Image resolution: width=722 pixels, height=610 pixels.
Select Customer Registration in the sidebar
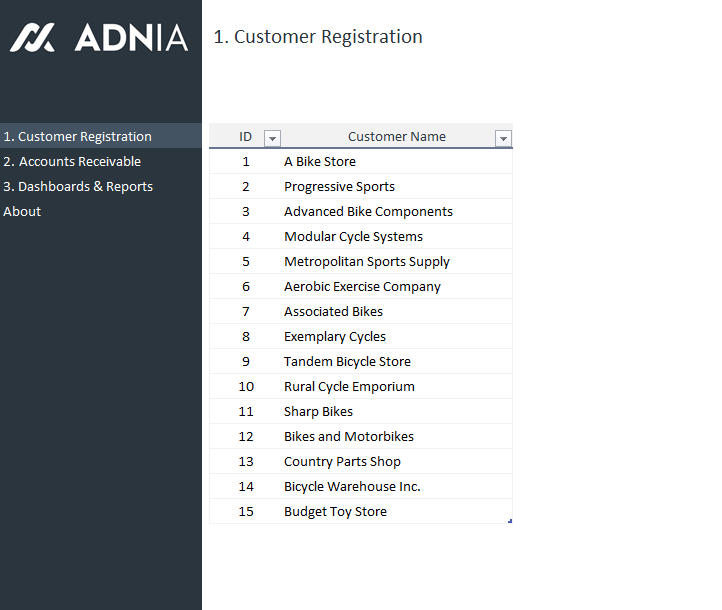78,137
